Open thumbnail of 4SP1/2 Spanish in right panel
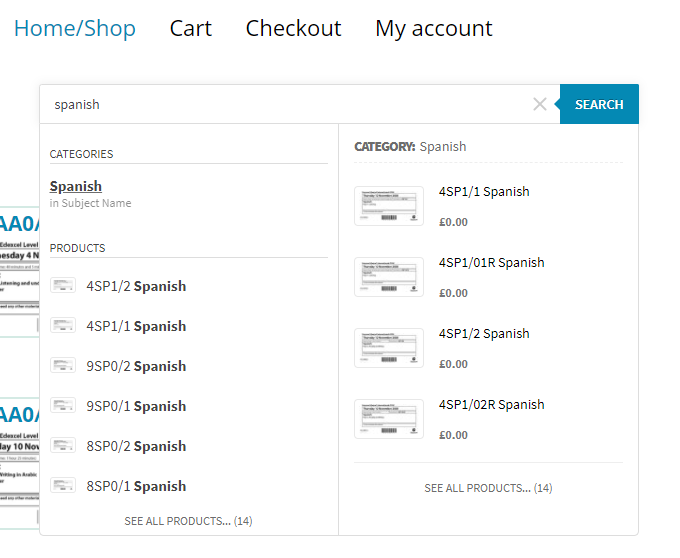 (389, 348)
